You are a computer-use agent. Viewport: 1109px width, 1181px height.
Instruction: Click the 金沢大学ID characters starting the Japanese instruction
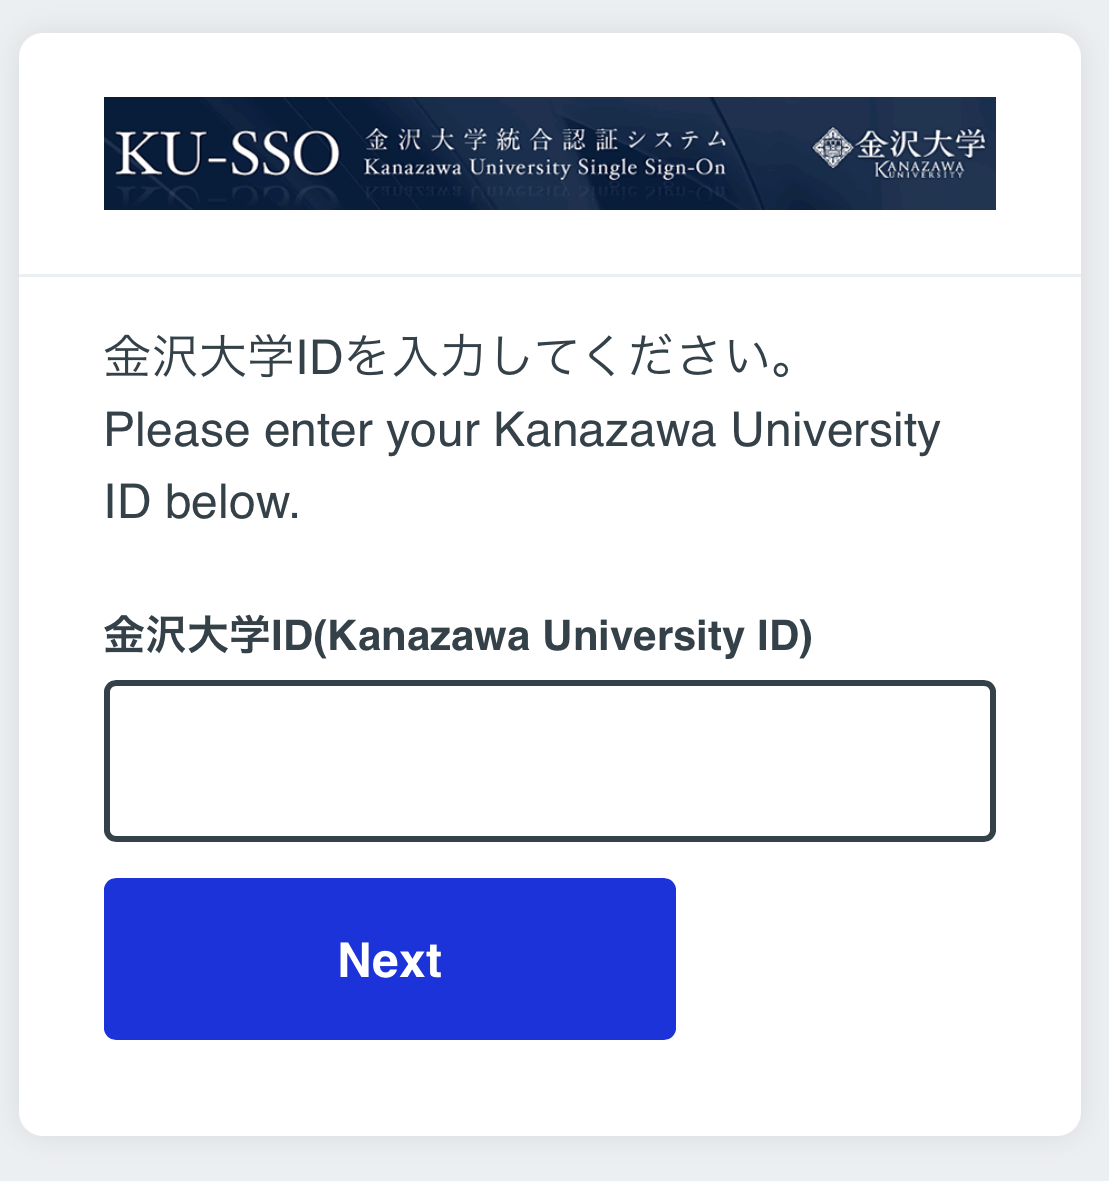click(223, 357)
